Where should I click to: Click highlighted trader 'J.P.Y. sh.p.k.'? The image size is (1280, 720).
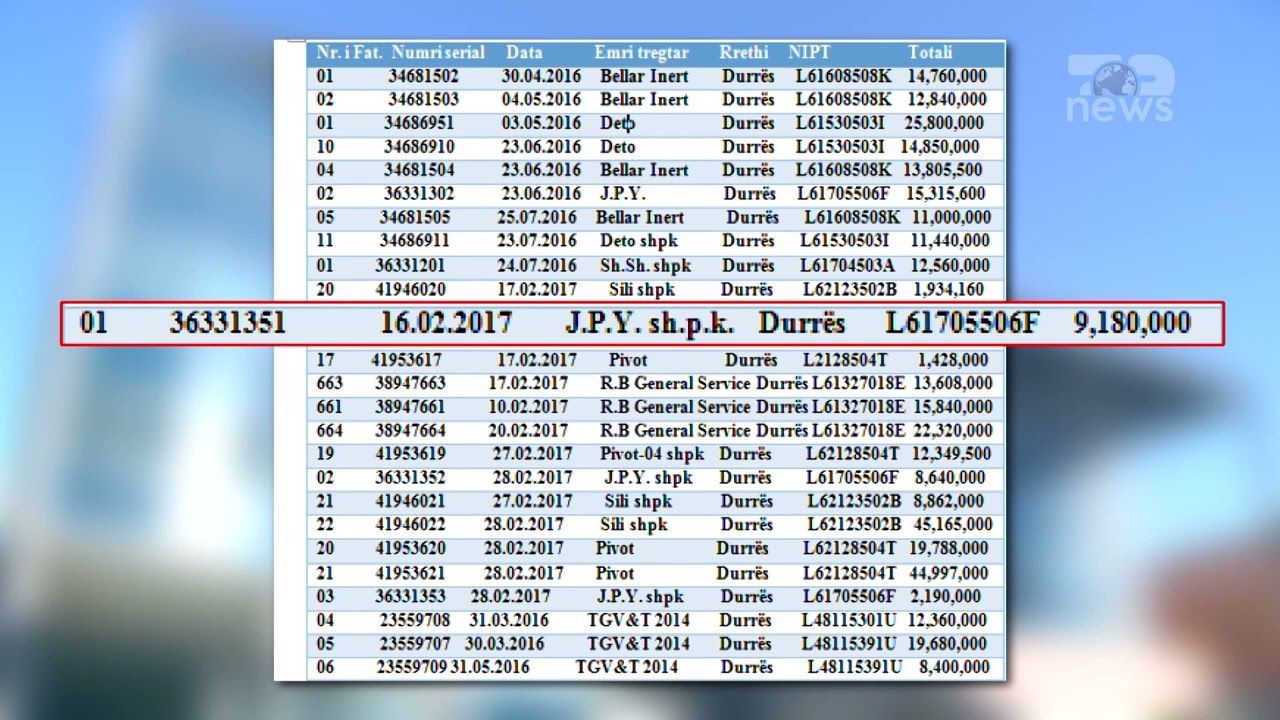click(x=650, y=323)
